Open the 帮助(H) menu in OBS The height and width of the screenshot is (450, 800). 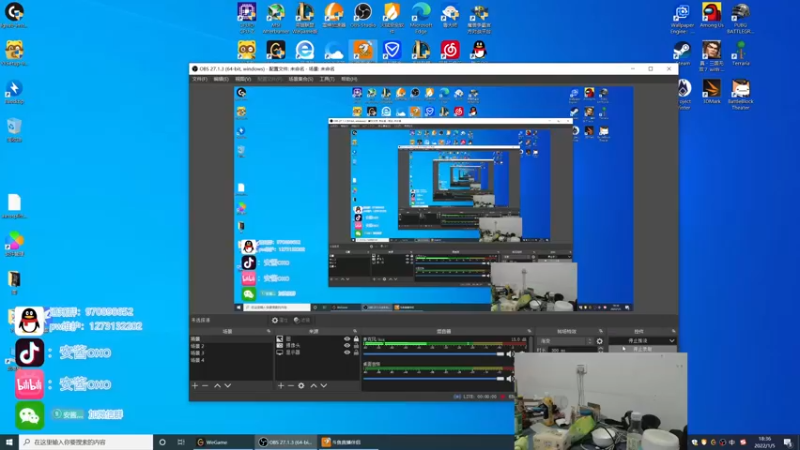click(349, 79)
